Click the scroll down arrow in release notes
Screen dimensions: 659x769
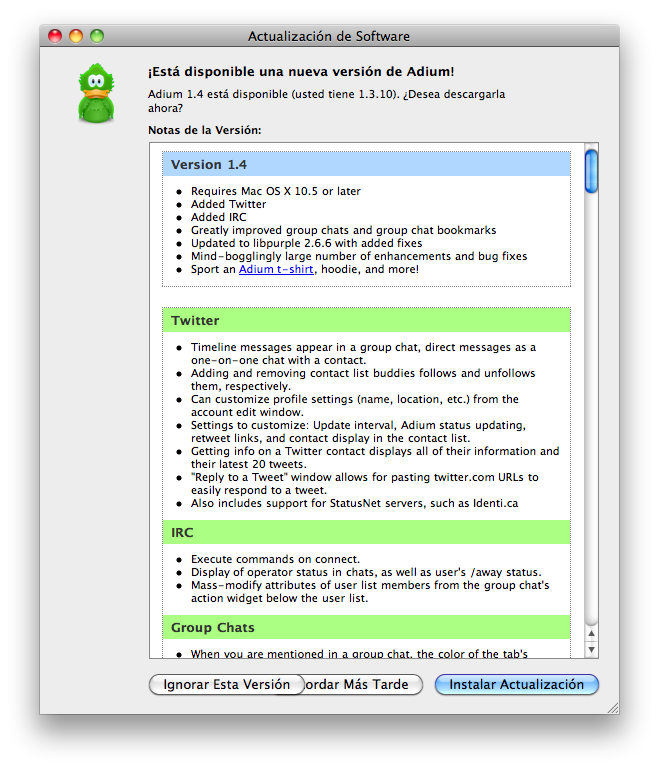click(x=591, y=649)
